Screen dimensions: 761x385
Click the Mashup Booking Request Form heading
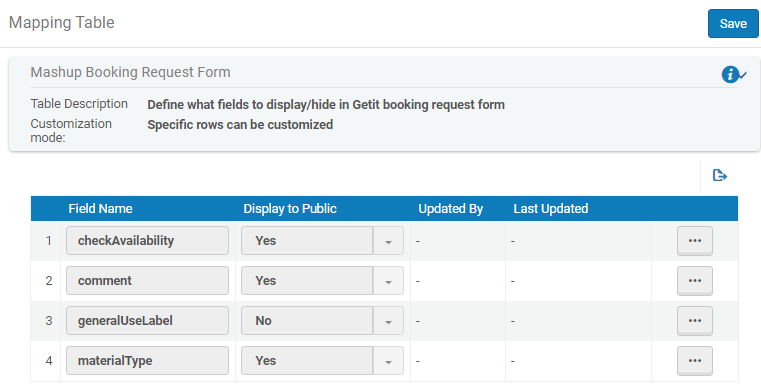[x=131, y=72]
